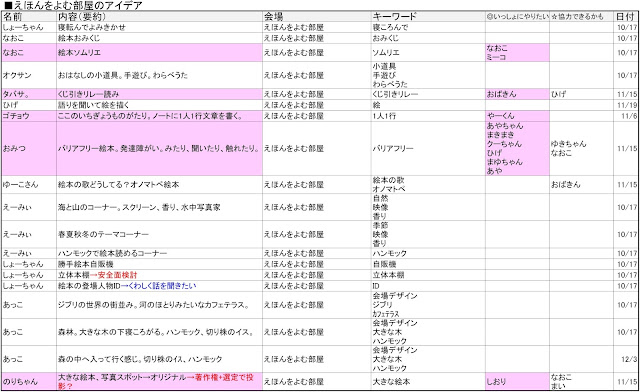Select the 内容(要約) column header
640x392 pixels.
tap(159, 17)
